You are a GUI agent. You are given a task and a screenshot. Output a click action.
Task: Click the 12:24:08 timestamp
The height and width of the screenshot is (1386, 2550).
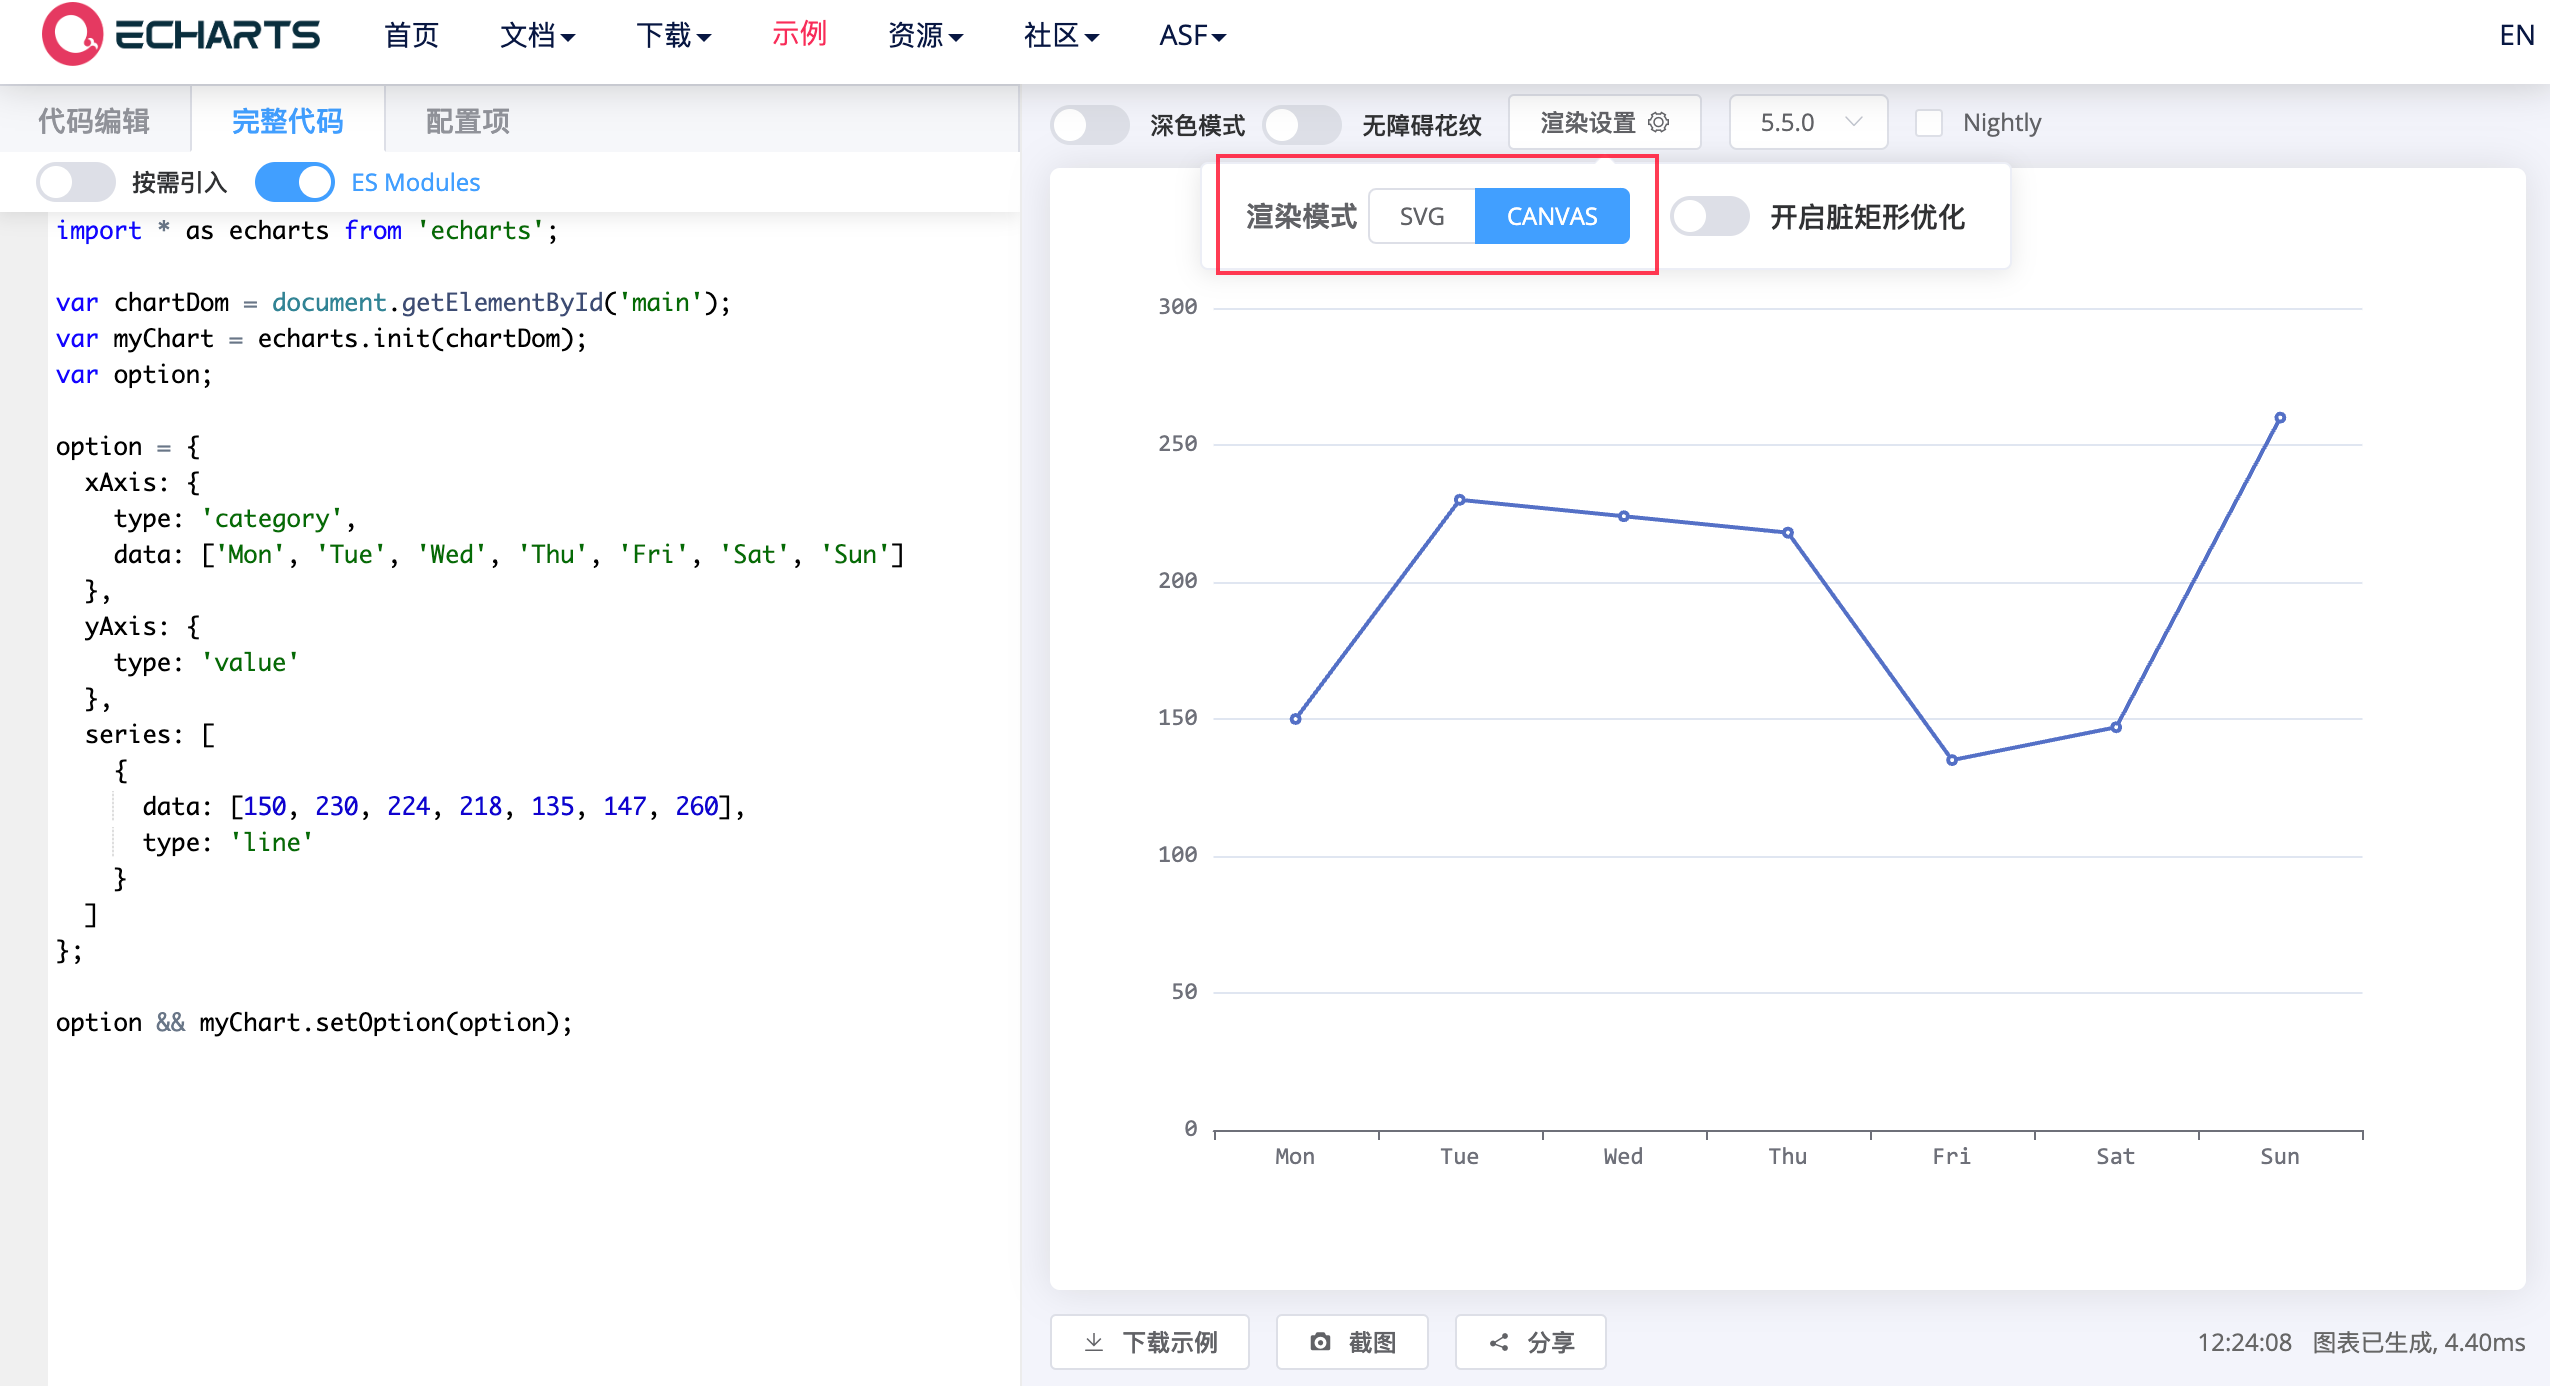coord(2244,1342)
